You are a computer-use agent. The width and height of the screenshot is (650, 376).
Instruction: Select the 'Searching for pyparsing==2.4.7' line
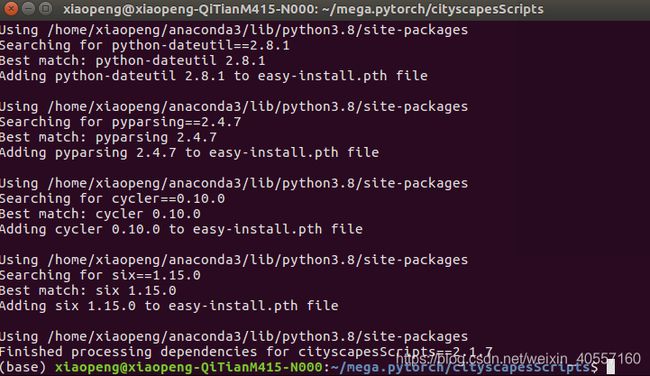tap(121, 121)
